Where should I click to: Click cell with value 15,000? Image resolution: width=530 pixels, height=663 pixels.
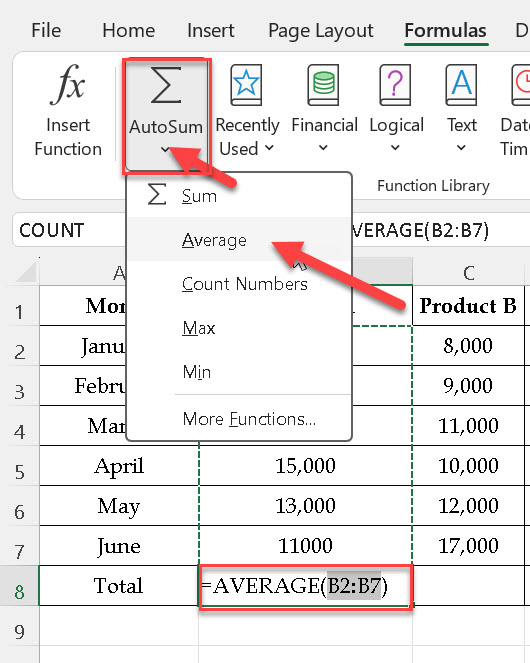[305, 466]
